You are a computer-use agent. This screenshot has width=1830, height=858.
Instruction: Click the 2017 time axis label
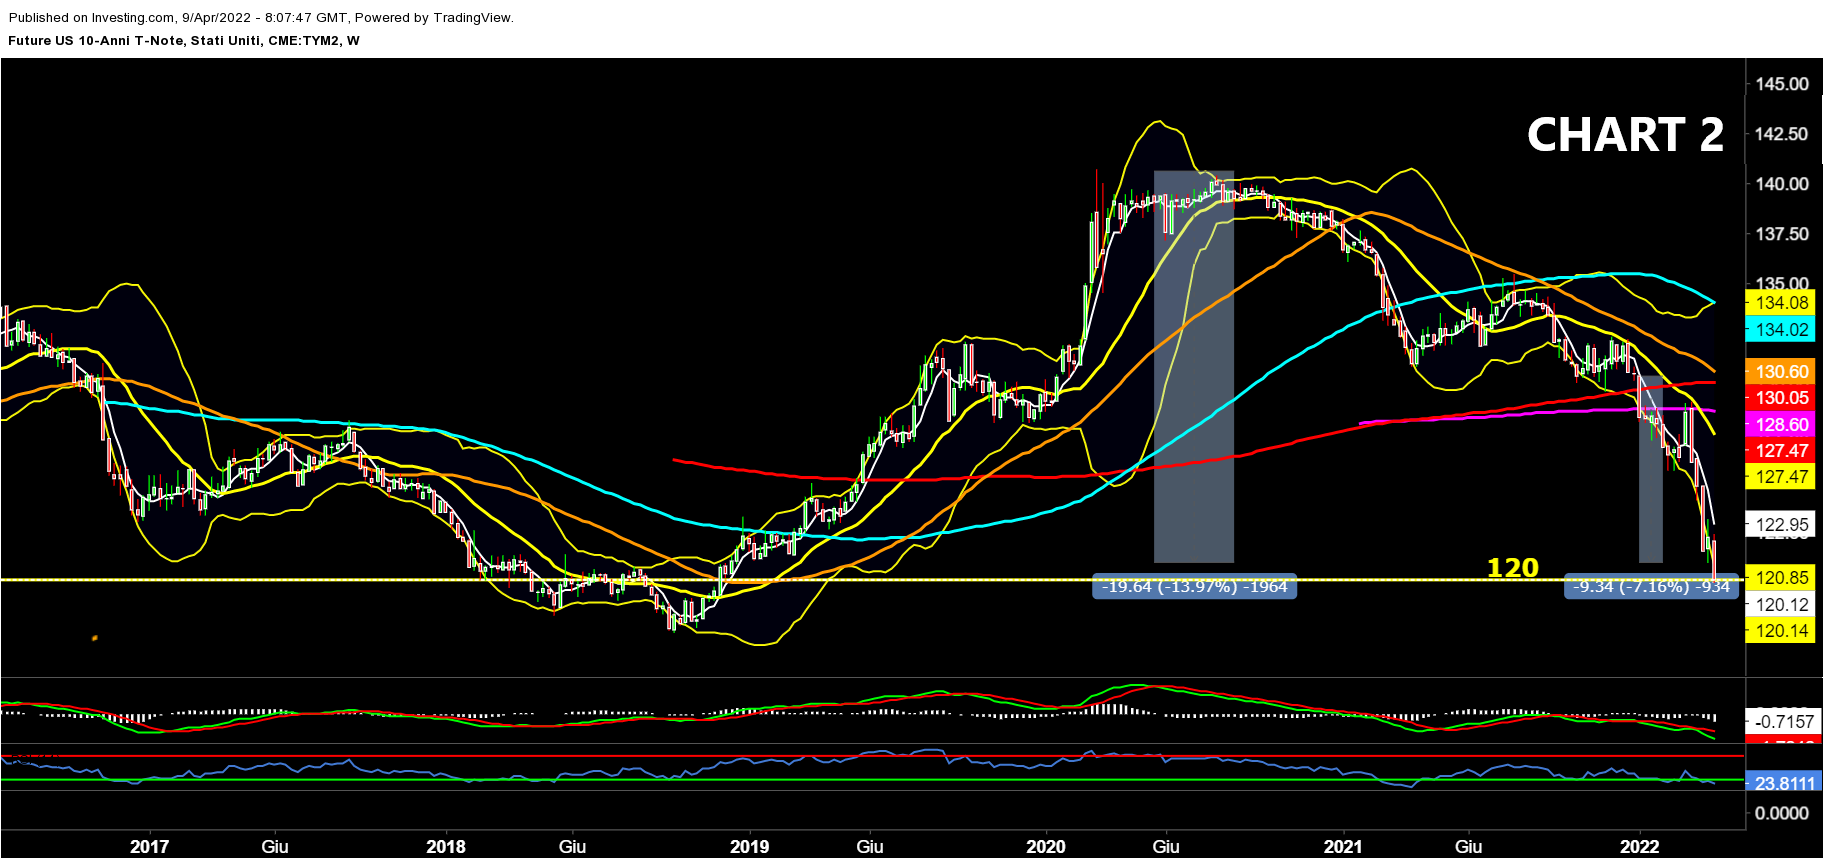(x=150, y=847)
